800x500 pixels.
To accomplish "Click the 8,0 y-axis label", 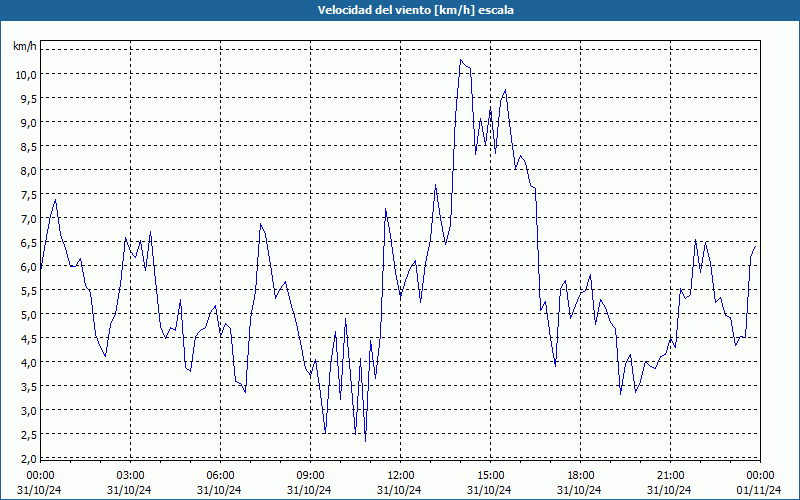I will coord(29,170).
